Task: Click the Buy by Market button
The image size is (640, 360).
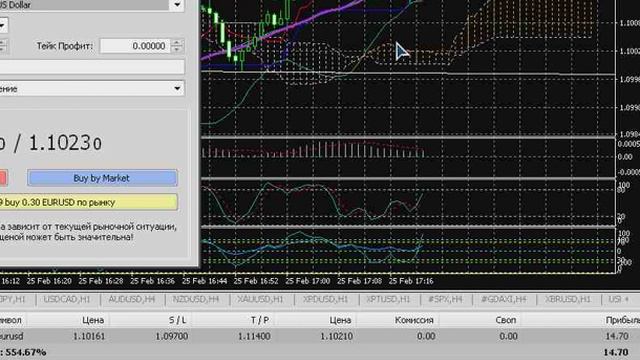Action: tap(102, 178)
